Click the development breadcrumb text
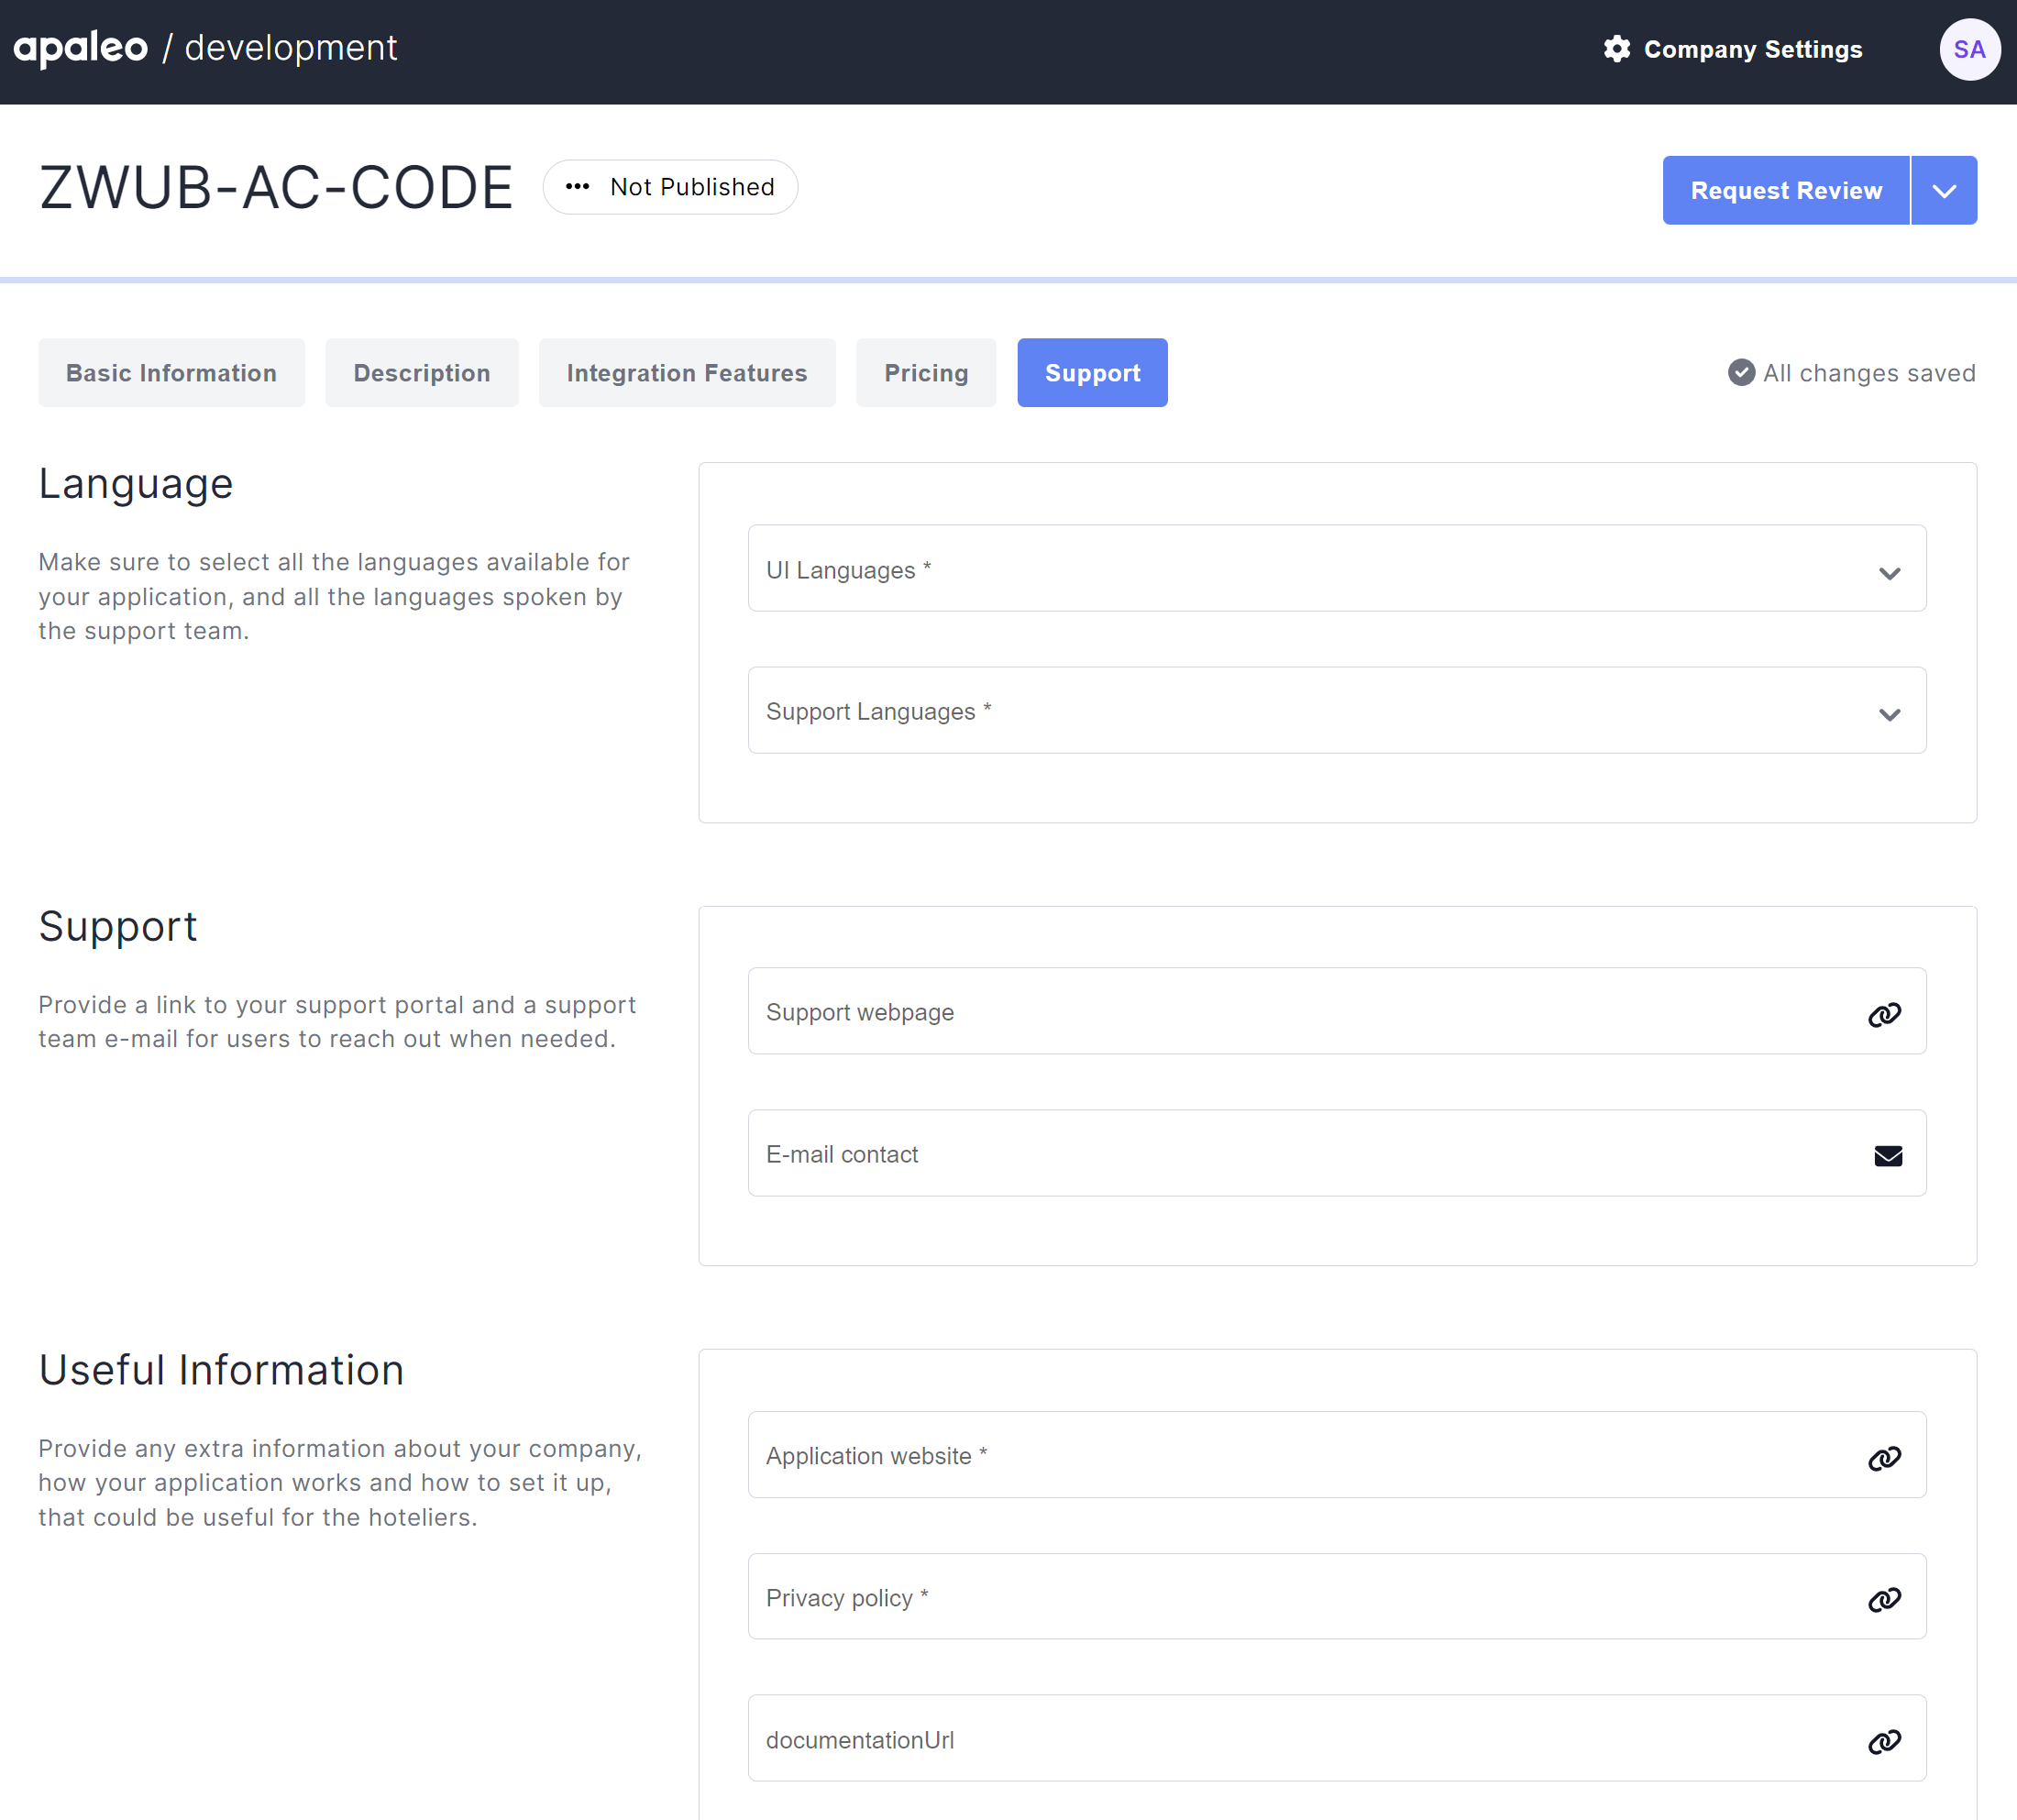Screen dimensions: 2017x1820 pos(291,48)
